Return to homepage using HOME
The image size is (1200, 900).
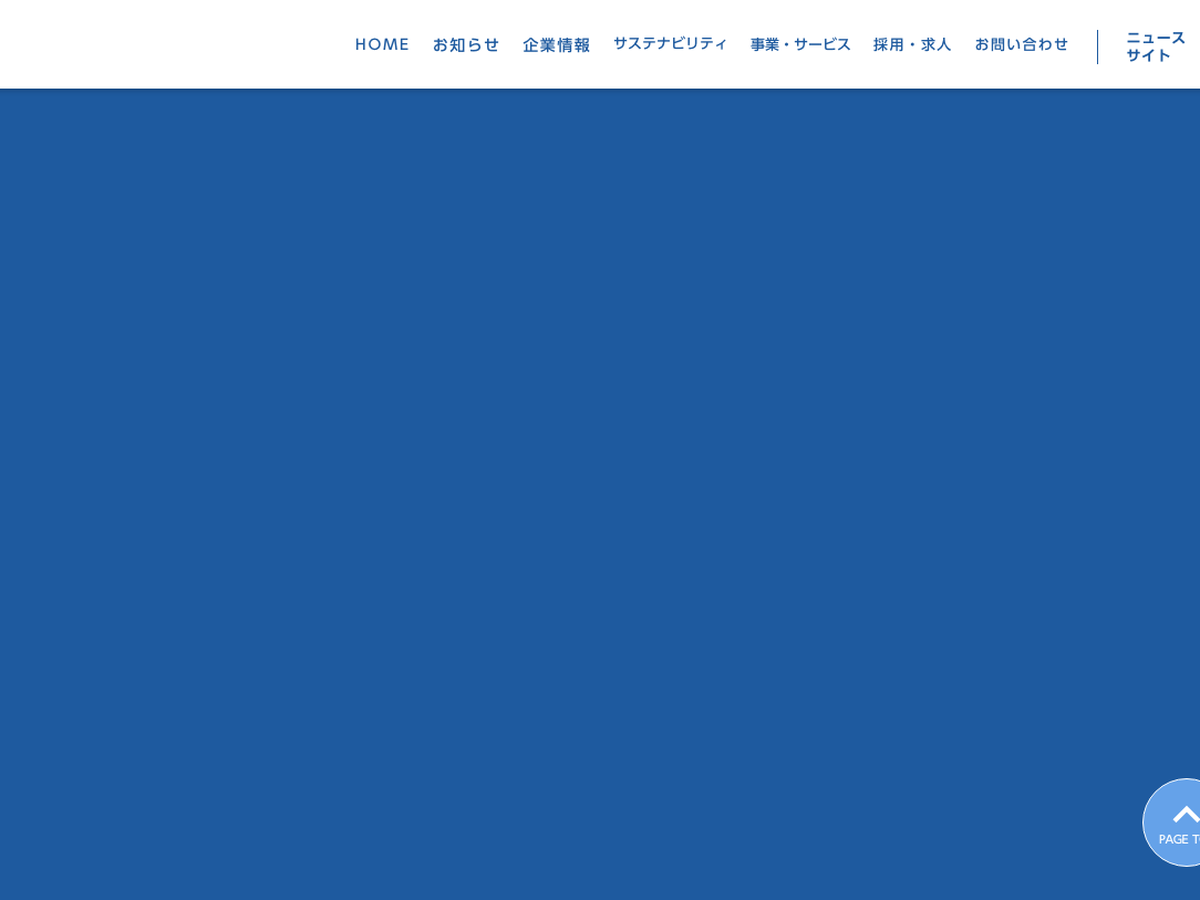382,45
